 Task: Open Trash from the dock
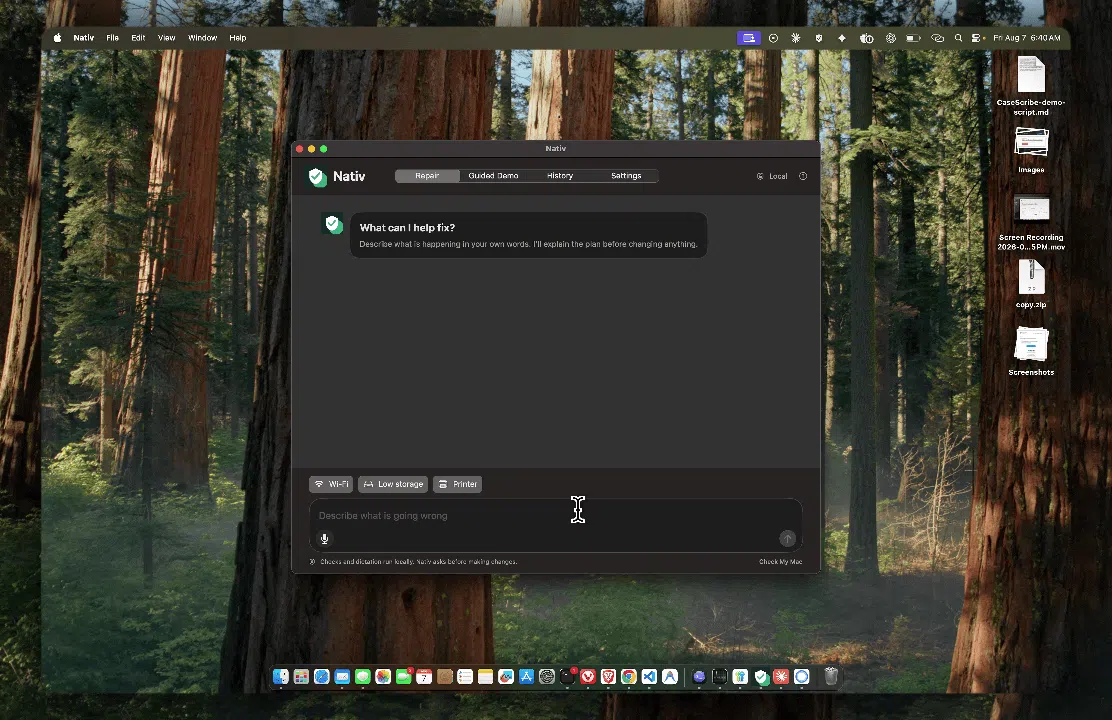point(831,677)
